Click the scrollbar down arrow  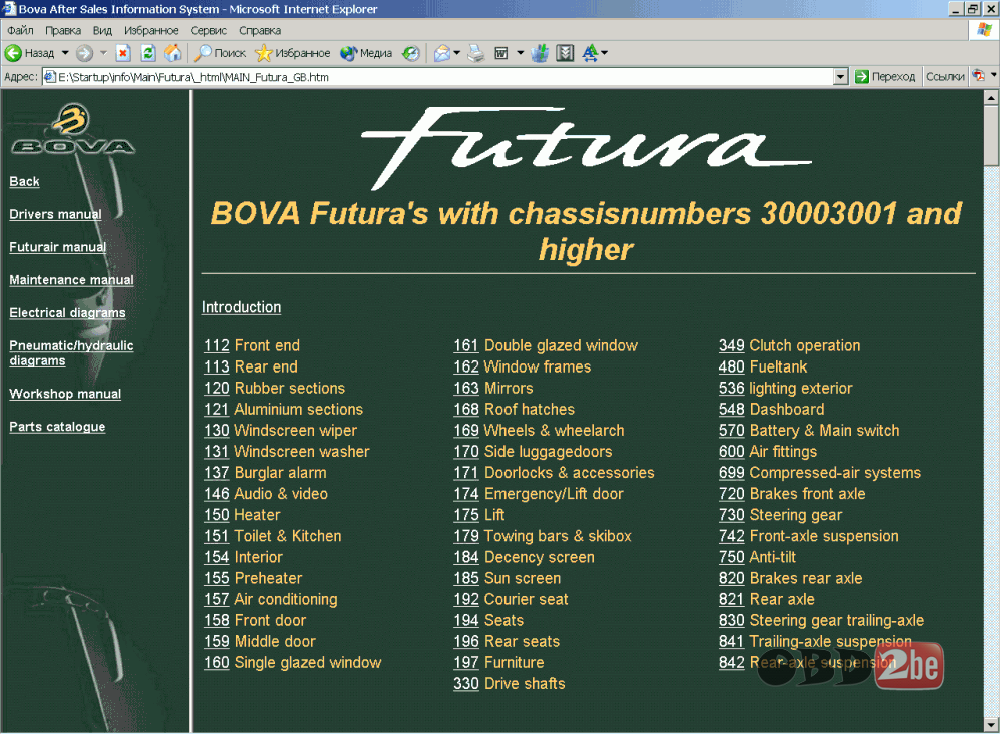click(x=991, y=724)
